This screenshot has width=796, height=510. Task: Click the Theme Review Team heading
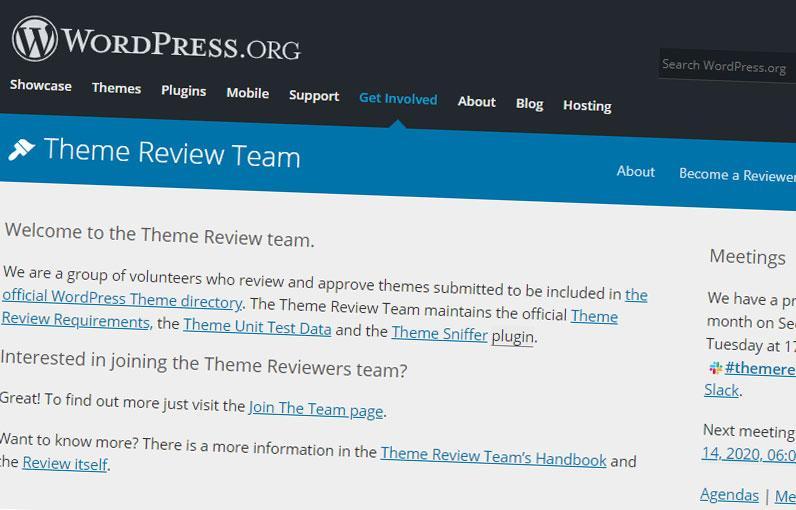pos(172,153)
